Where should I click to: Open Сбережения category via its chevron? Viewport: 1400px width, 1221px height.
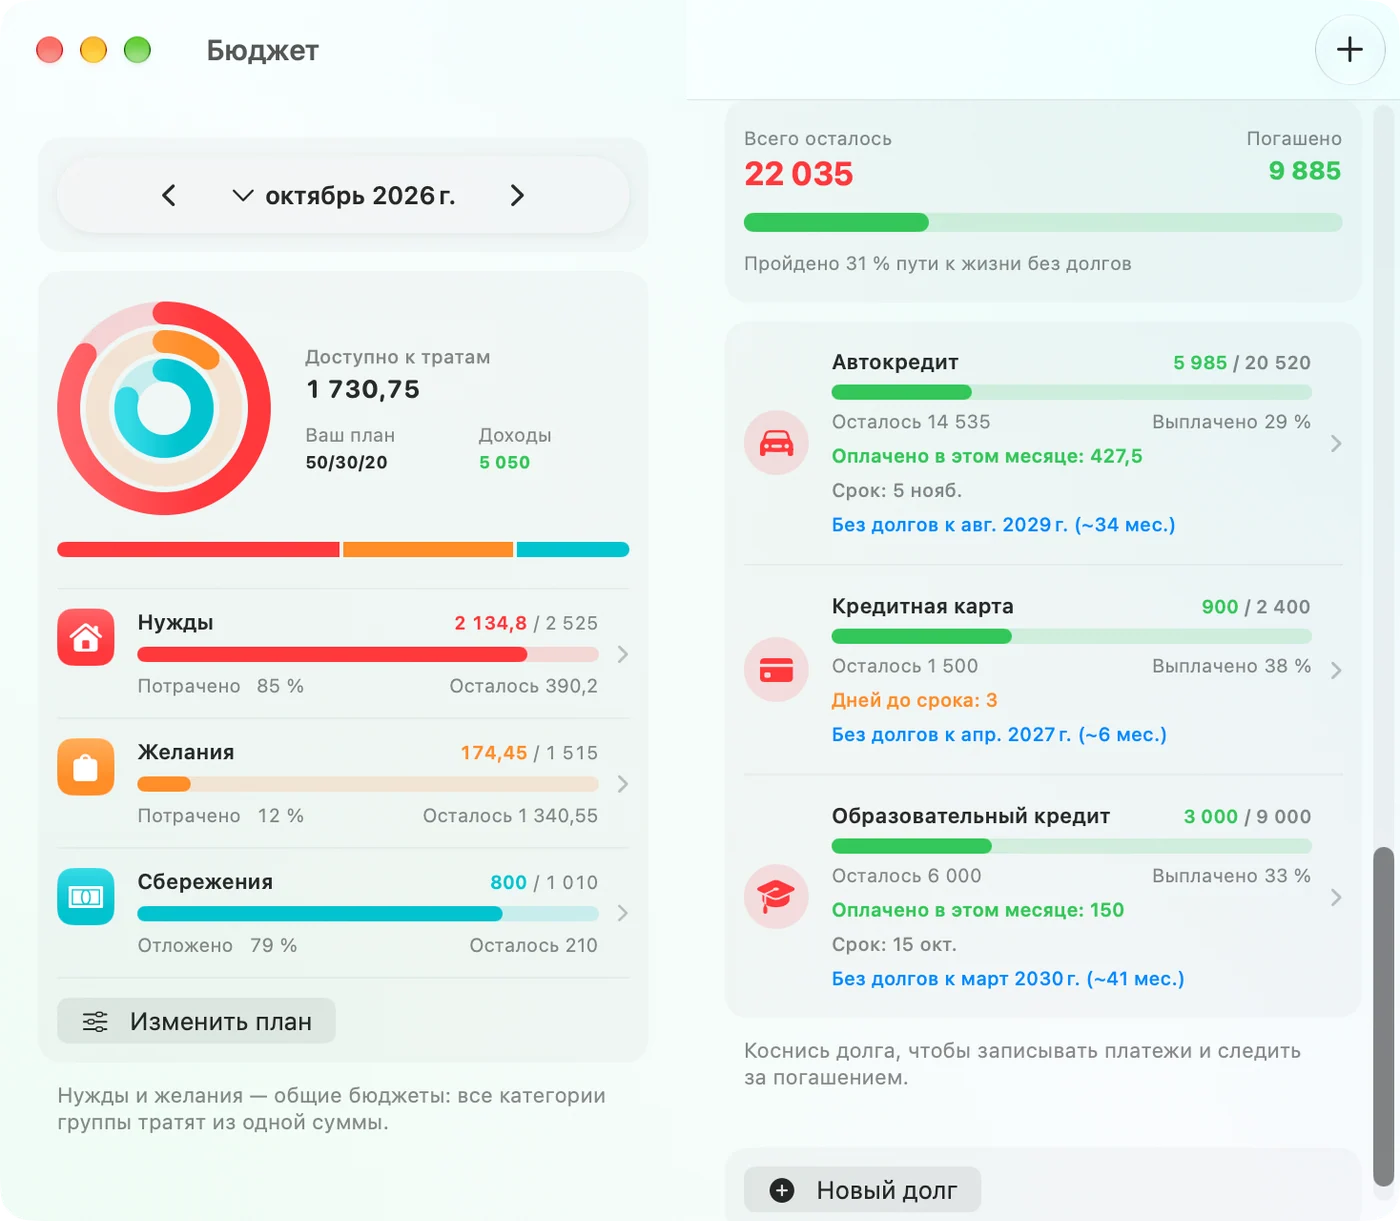click(x=623, y=913)
